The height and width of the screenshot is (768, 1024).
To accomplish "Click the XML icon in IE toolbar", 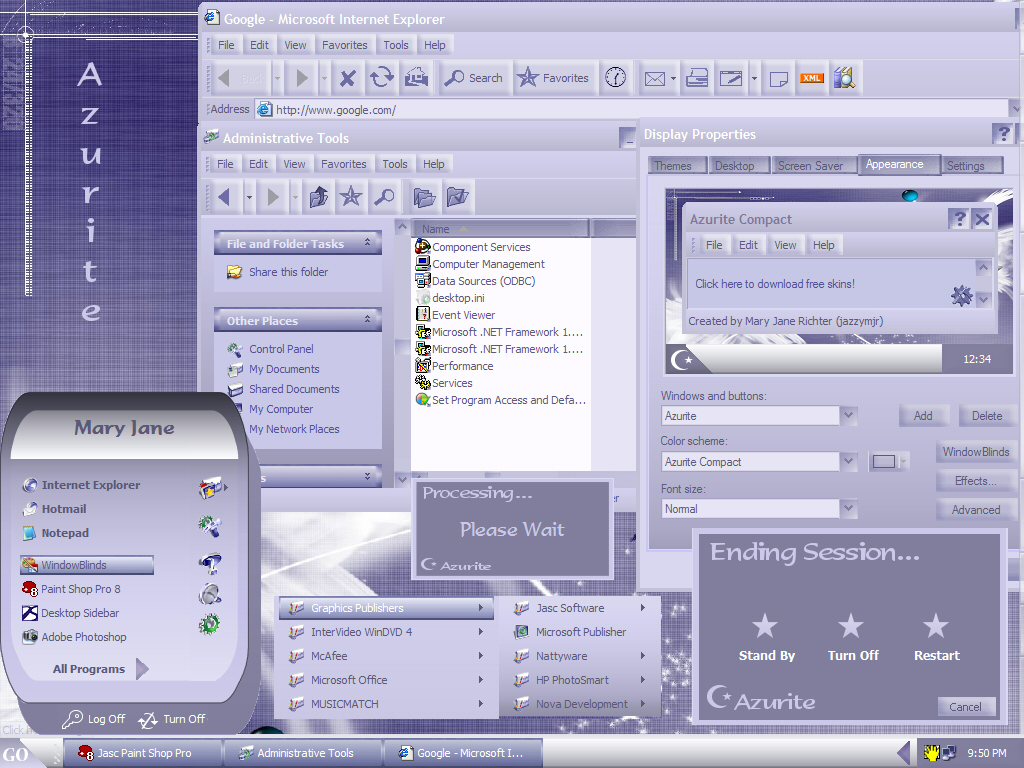I will coord(812,78).
